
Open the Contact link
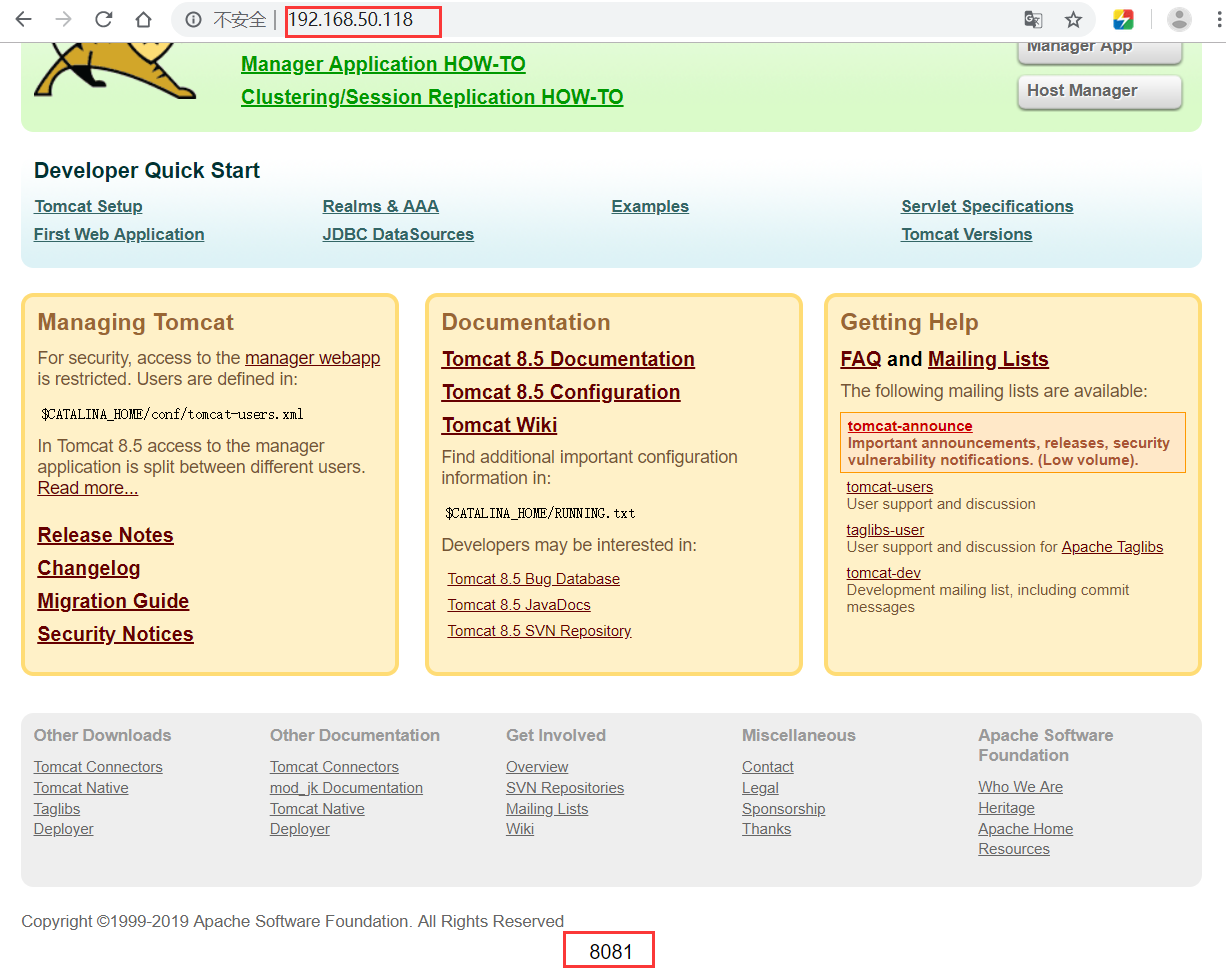pos(768,767)
